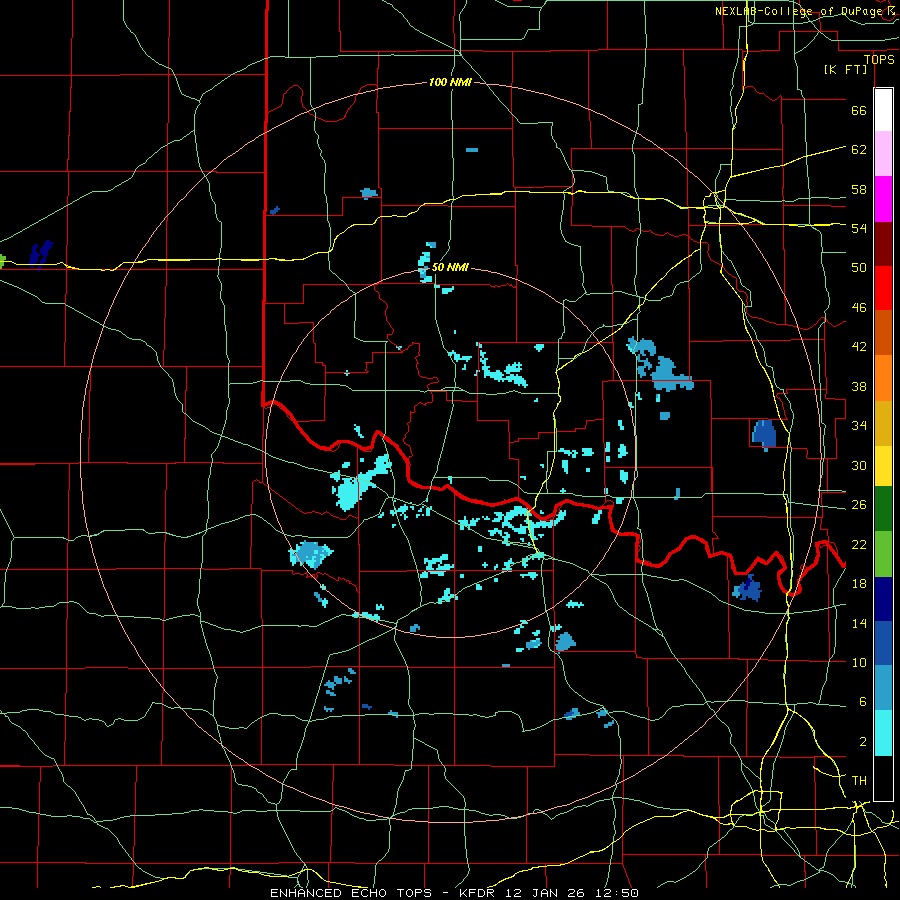
Task: Pick the dark orange swatch below 46
Action: pos(883,332)
